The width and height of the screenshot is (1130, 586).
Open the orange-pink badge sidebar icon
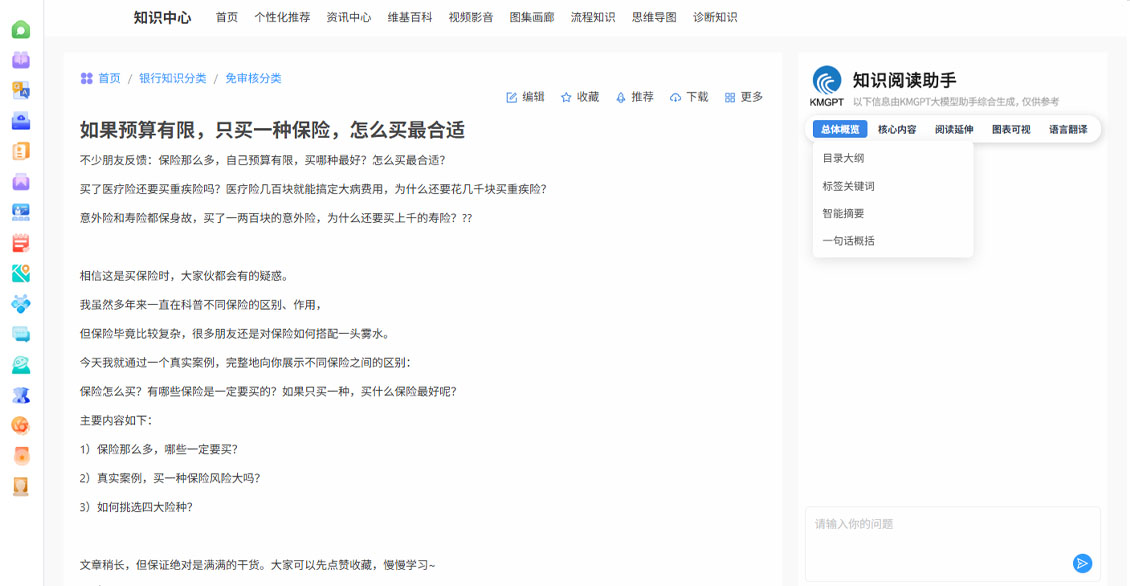click(21, 456)
